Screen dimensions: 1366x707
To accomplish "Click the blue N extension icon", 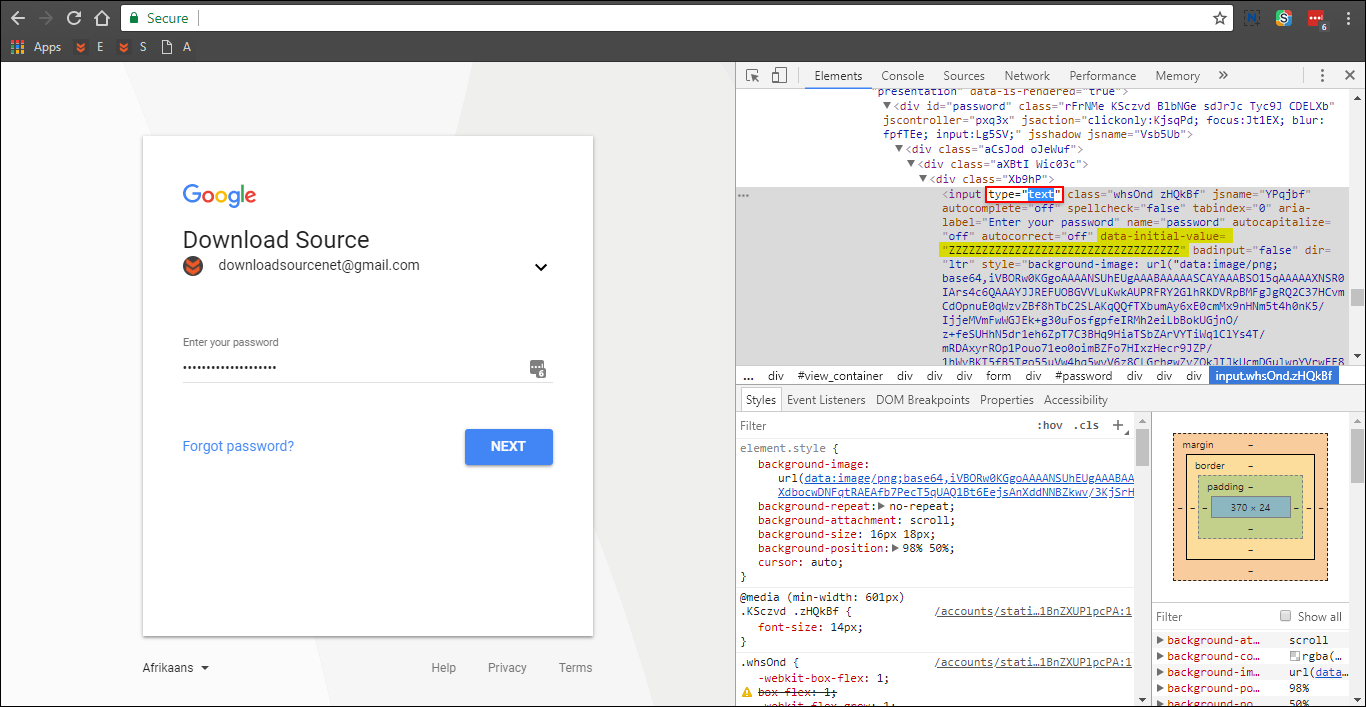I will pyautogui.click(x=1253, y=18).
